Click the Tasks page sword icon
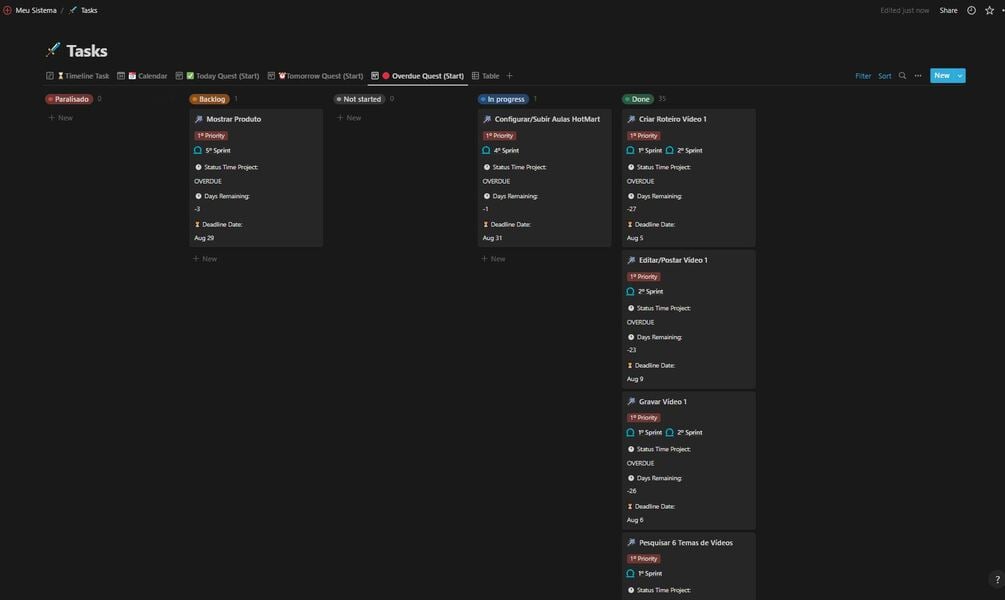 [53, 49]
